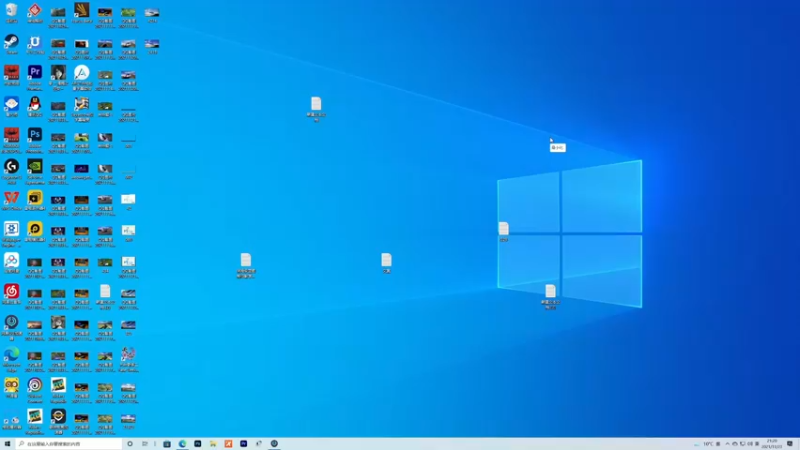Launch Steam from the desktop
This screenshot has height=450, width=800.
click(x=11, y=44)
